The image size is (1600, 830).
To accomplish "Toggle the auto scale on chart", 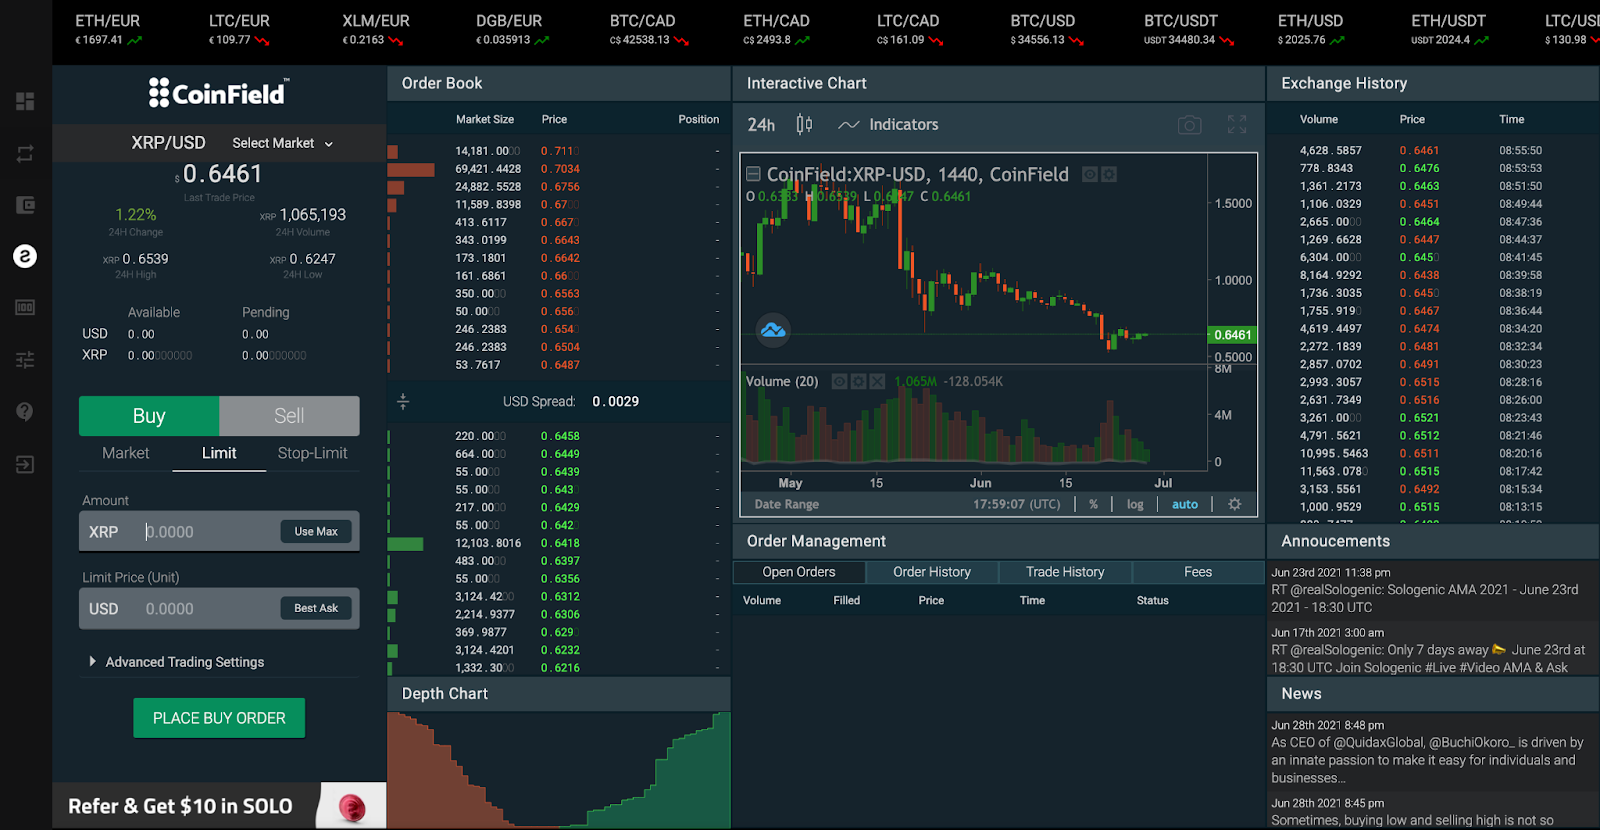I will pyautogui.click(x=1185, y=504).
